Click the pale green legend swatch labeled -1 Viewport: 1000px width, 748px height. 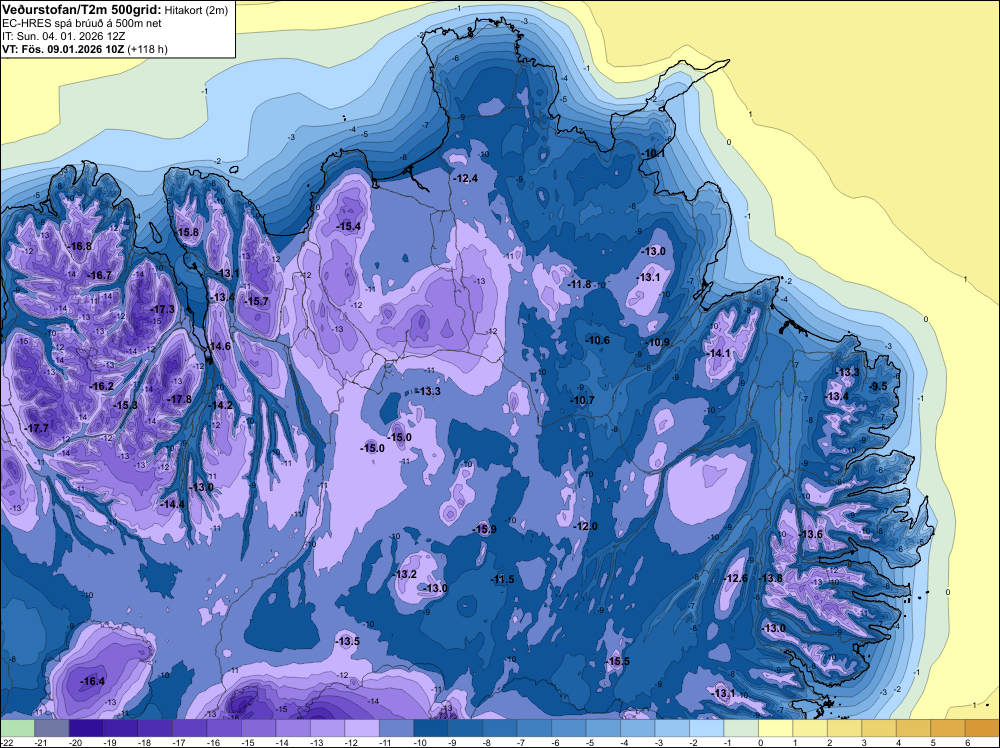coord(740,728)
